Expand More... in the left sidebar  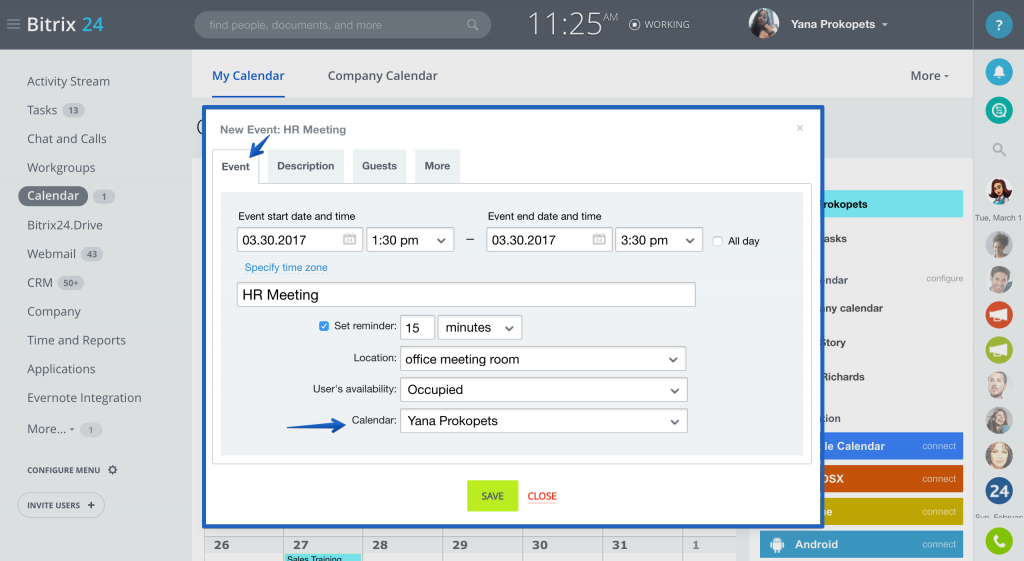[x=50, y=429]
